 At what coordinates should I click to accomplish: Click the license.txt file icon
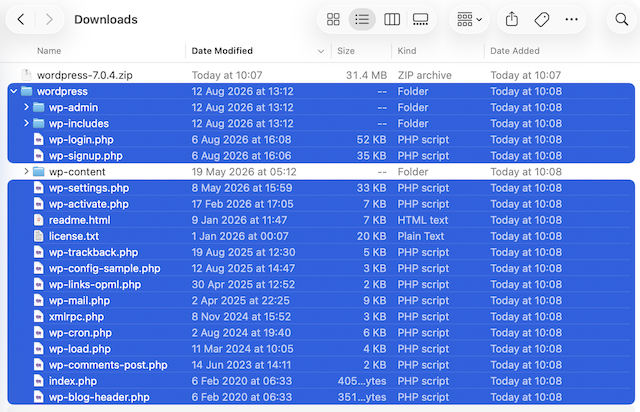(x=38, y=236)
